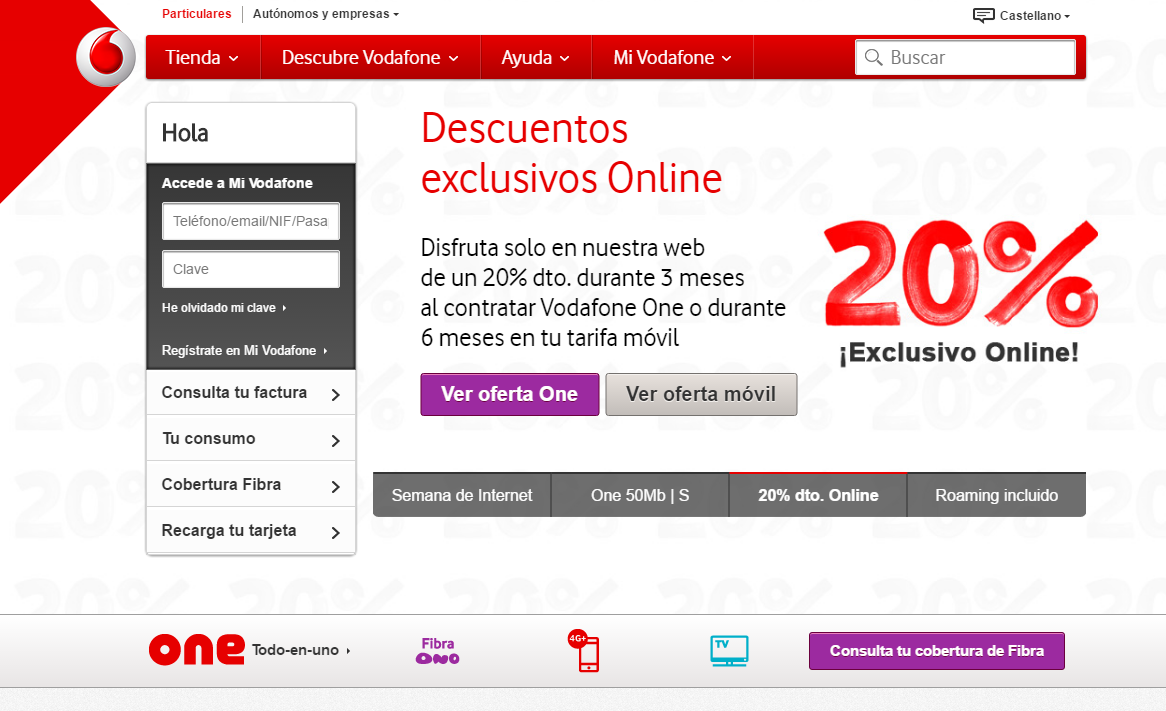Expand the Descubre Vodafone menu

click(370, 57)
